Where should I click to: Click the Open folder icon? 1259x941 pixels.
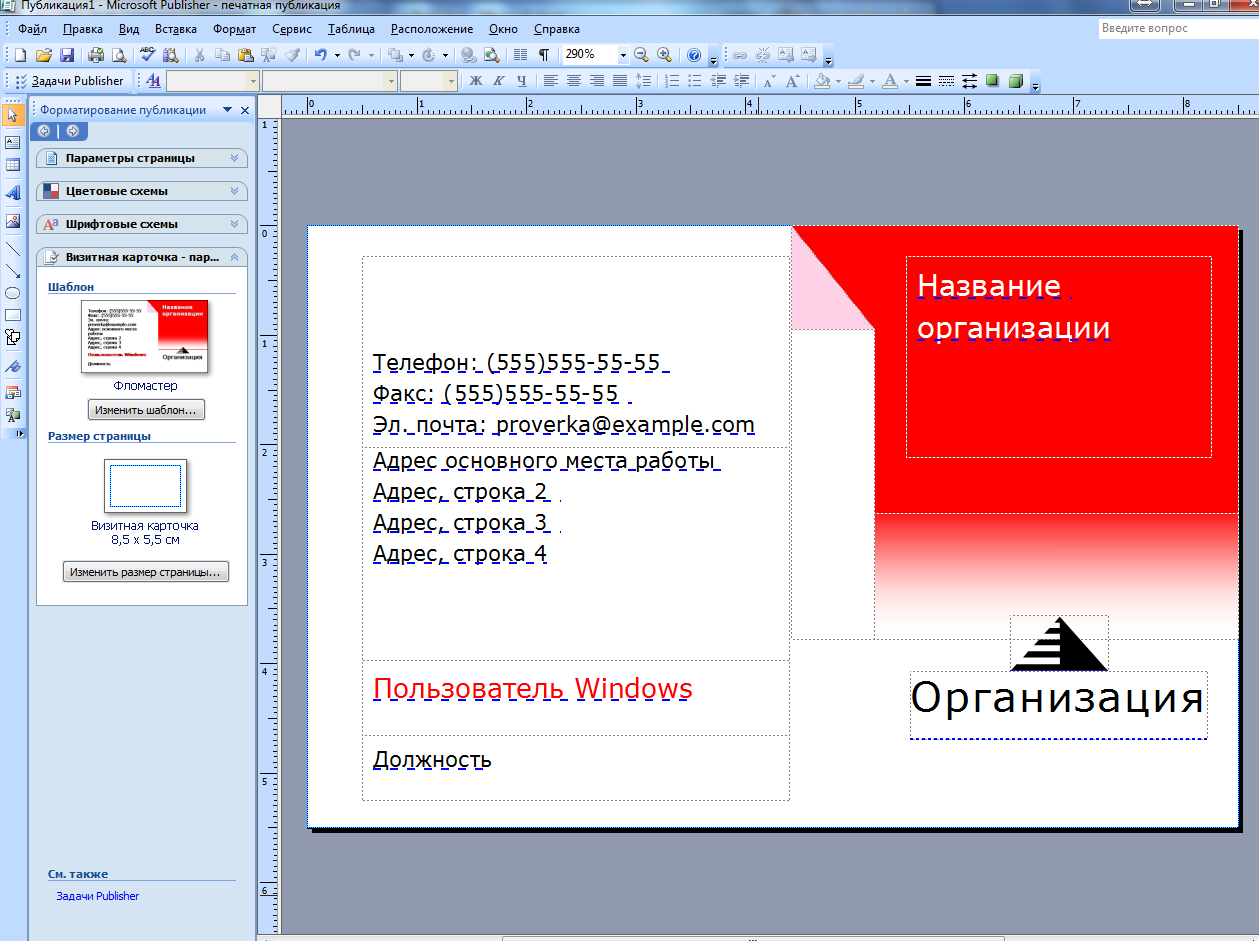point(43,55)
